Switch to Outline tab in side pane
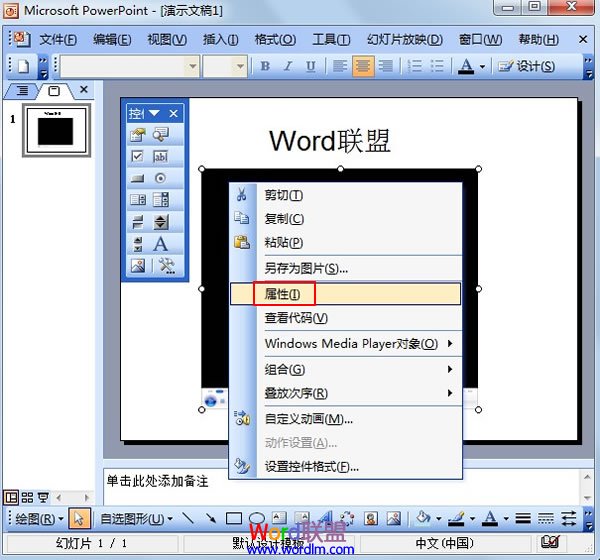The width and height of the screenshot is (600, 560). 22,91
